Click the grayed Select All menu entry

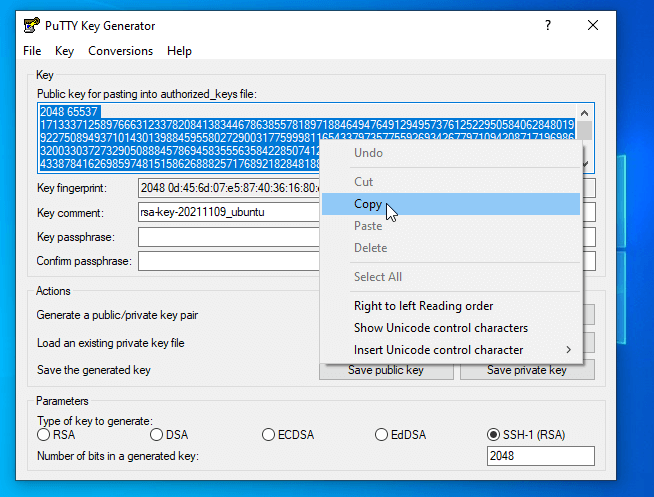(x=451, y=277)
